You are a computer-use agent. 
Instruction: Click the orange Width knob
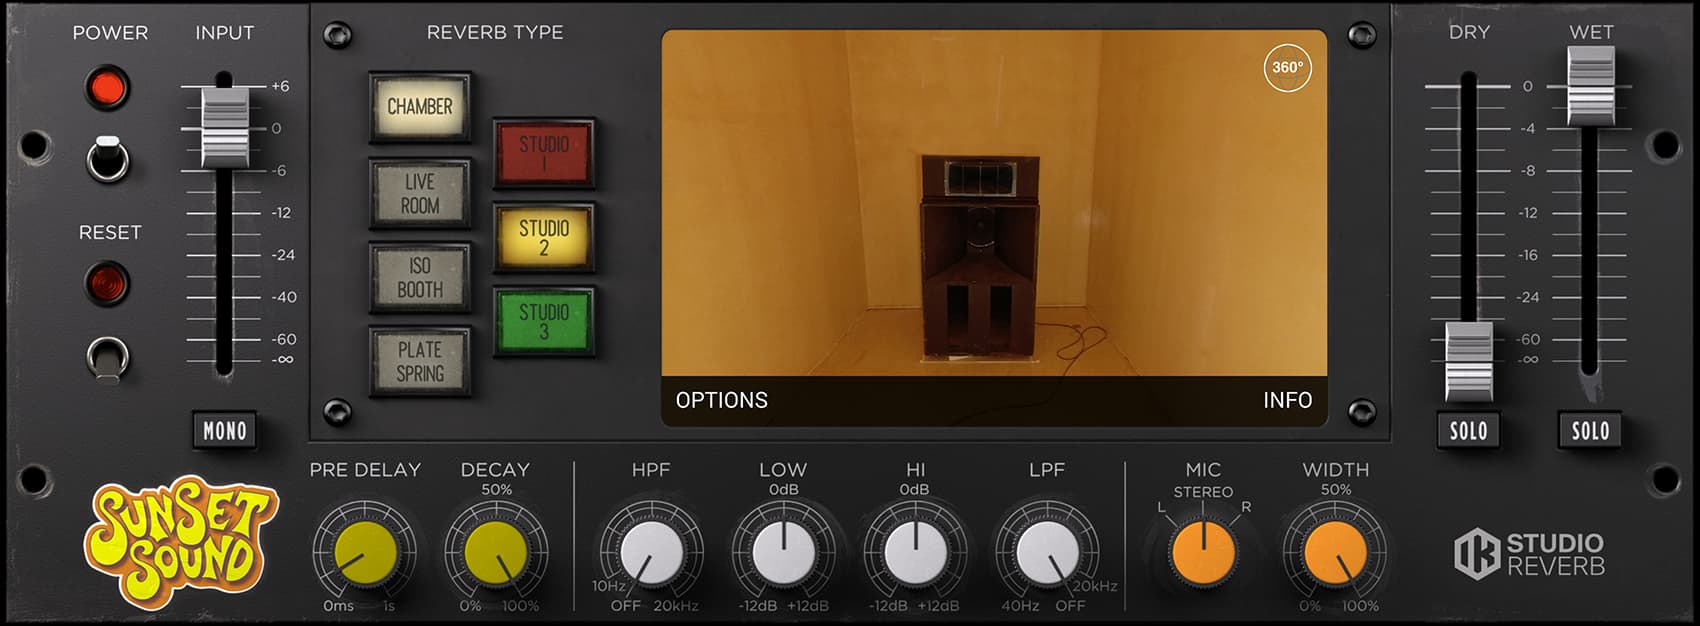pyautogui.click(x=1335, y=553)
